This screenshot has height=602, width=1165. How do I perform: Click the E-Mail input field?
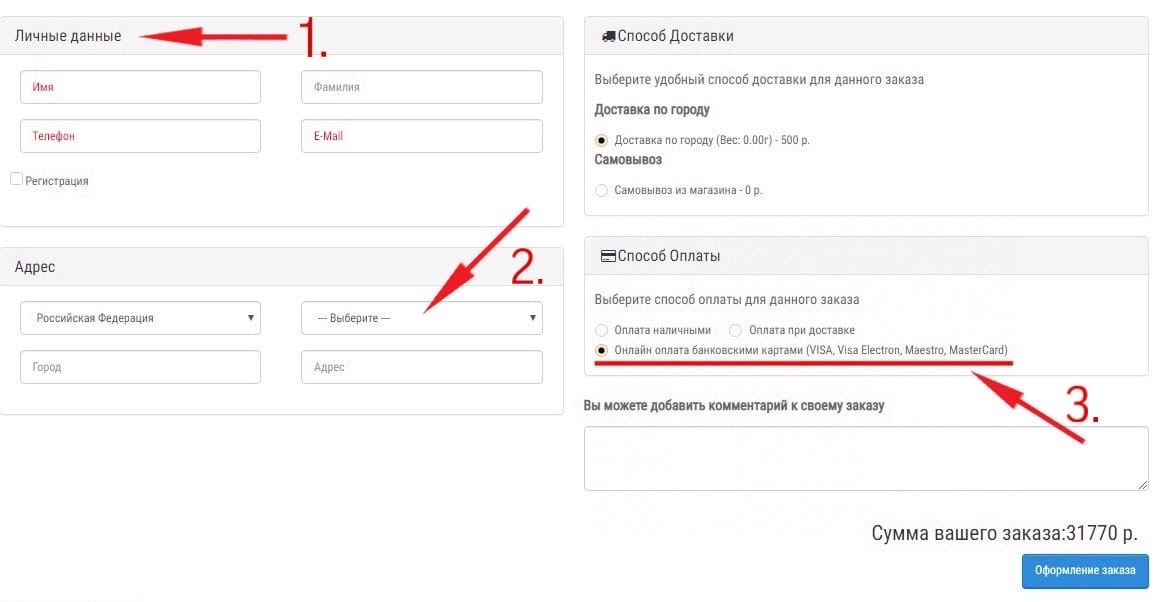coord(422,136)
